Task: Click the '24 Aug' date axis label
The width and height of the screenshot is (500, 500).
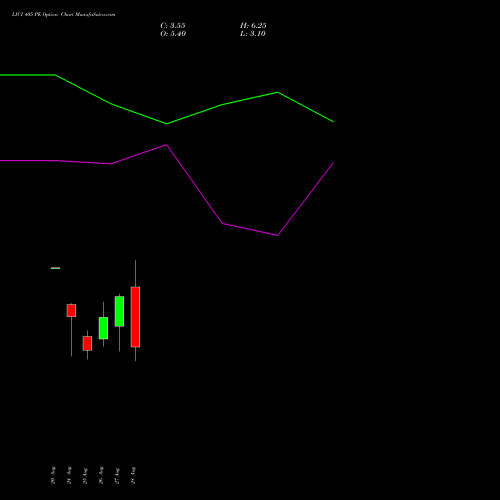Action: pyautogui.click(x=69, y=475)
